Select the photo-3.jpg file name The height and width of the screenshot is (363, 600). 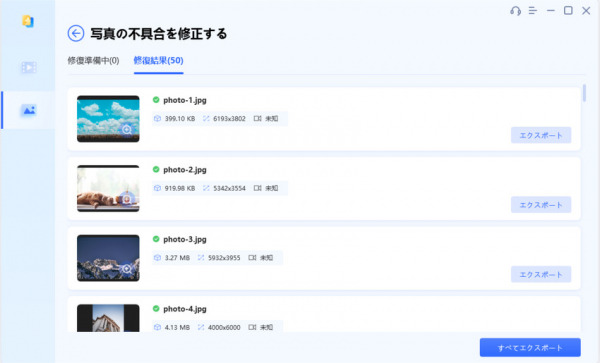(x=185, y=239)
